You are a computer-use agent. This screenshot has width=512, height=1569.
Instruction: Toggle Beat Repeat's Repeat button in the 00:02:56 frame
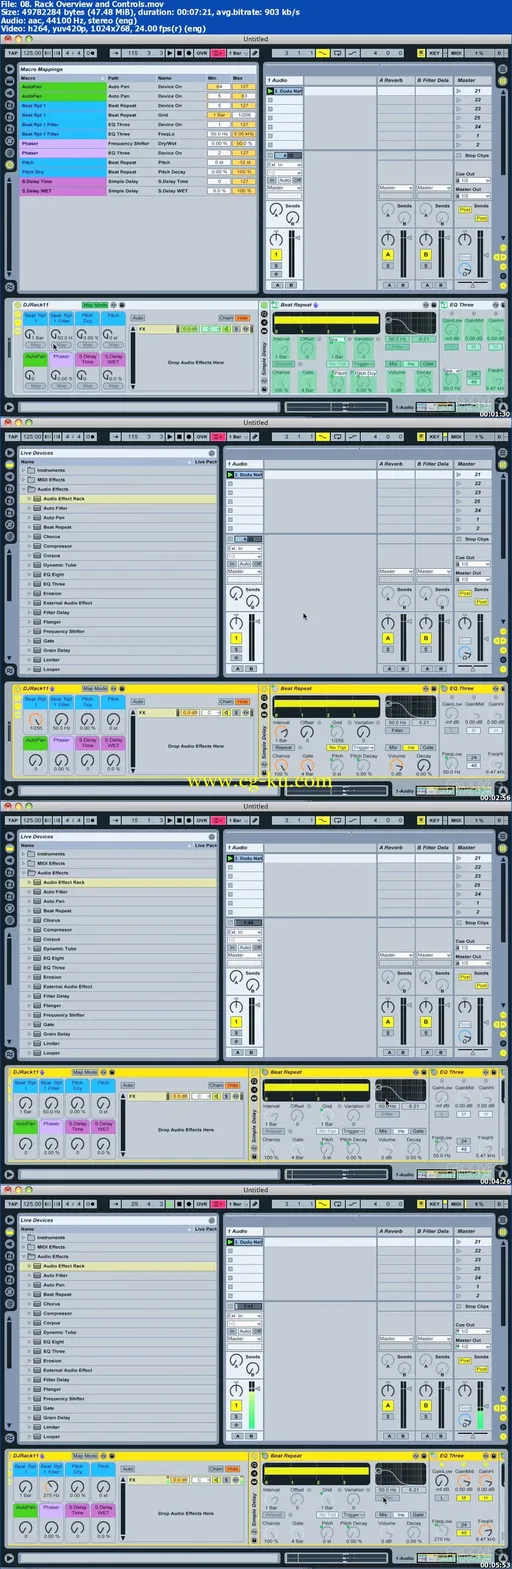pyautogui.click(x=284, y=747)
